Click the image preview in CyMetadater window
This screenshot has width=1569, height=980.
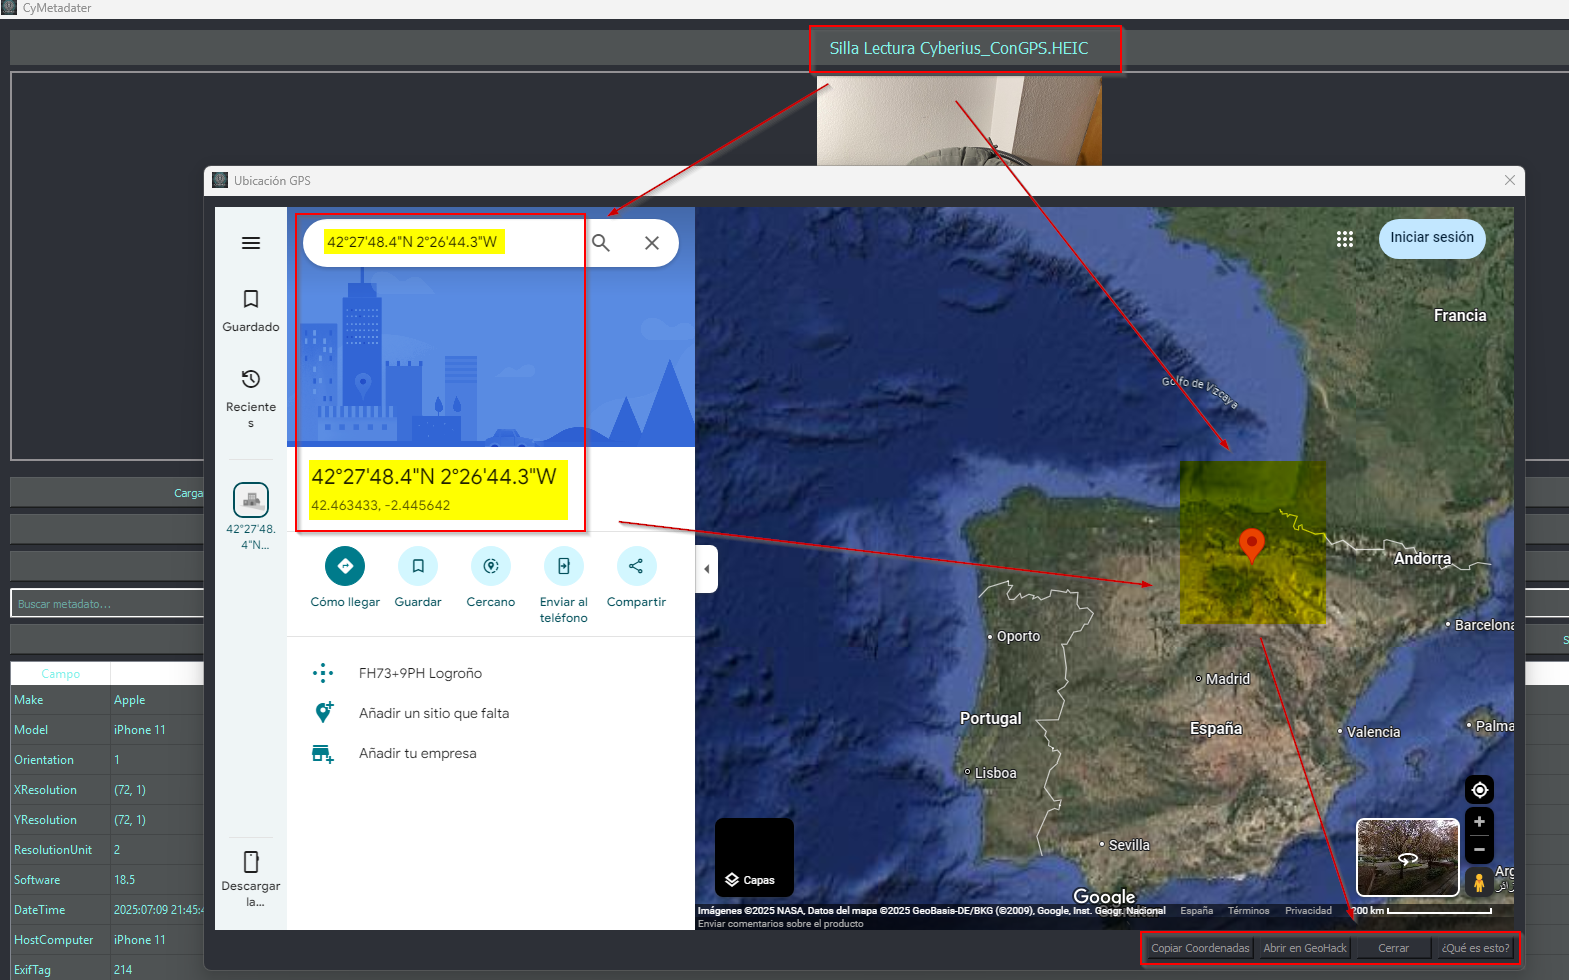958,121
